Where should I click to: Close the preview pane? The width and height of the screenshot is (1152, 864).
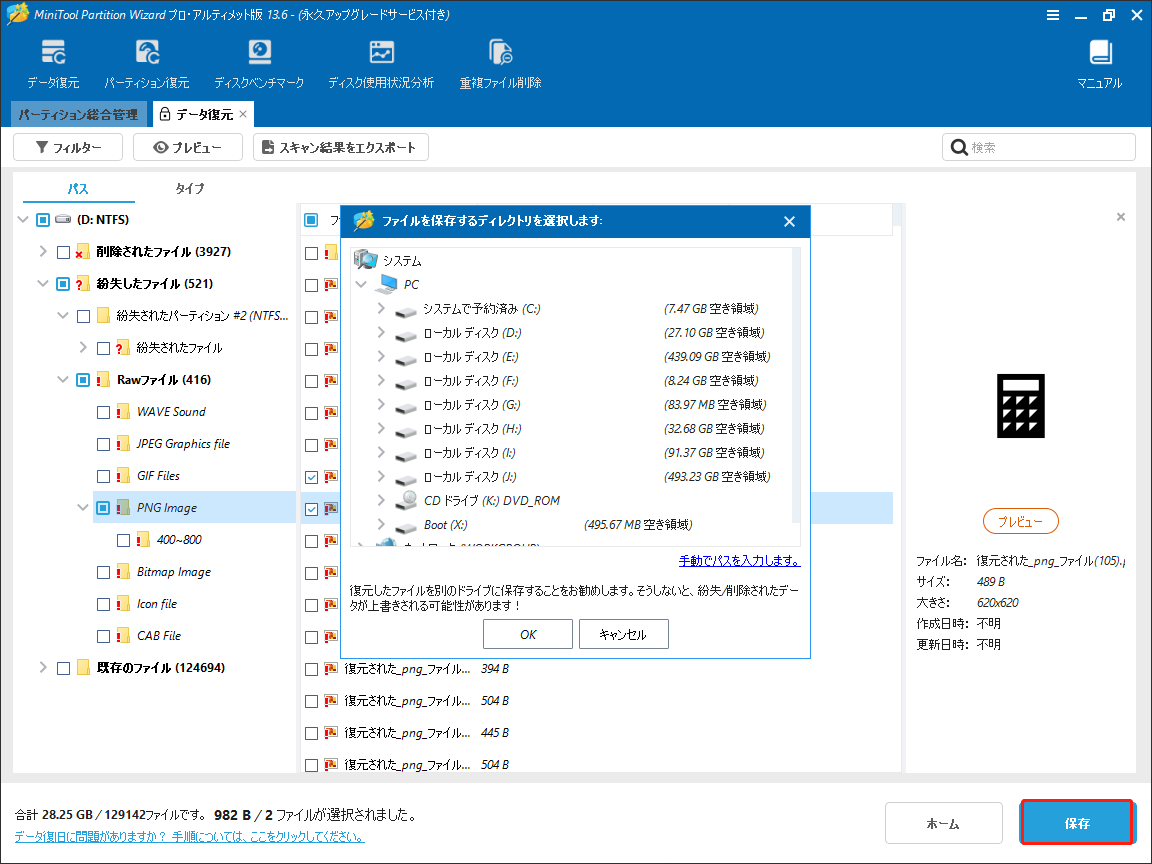click(1120, 217)
